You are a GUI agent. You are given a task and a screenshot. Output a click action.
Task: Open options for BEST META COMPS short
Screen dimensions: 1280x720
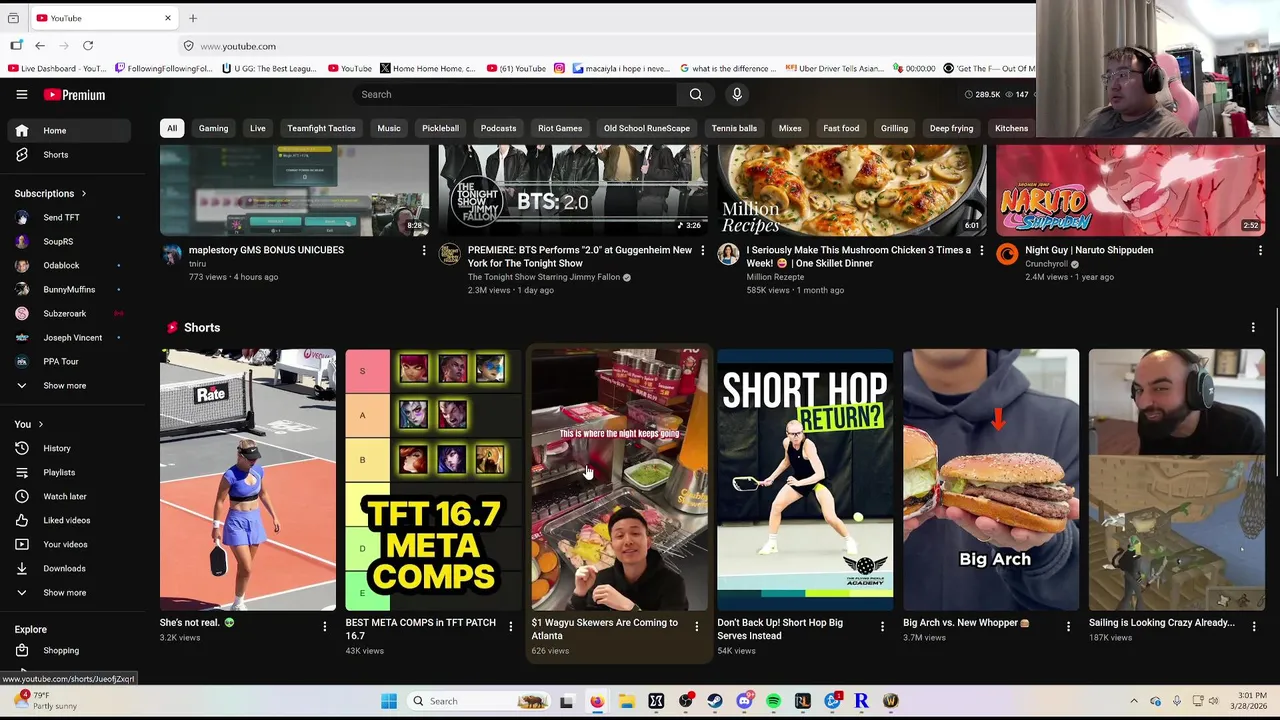(510, 626)
